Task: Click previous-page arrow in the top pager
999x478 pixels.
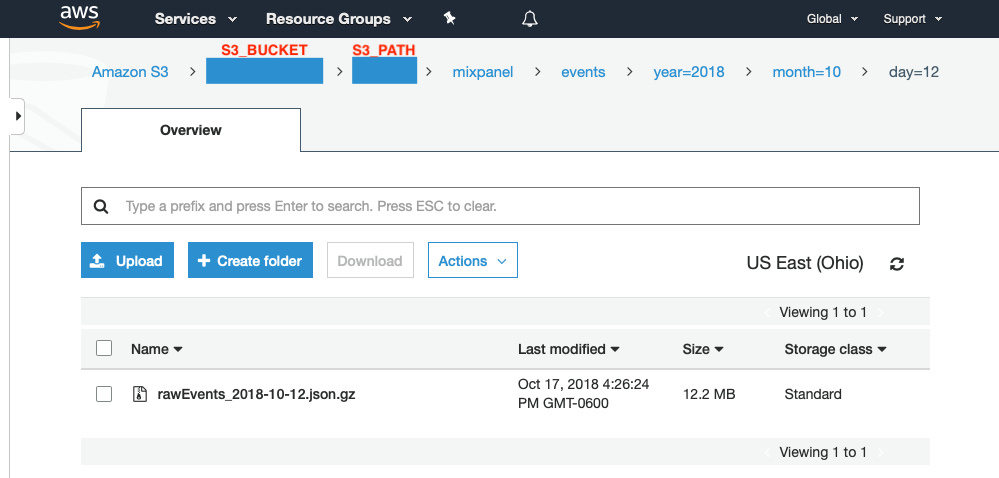Action: (x=766, y=312)
